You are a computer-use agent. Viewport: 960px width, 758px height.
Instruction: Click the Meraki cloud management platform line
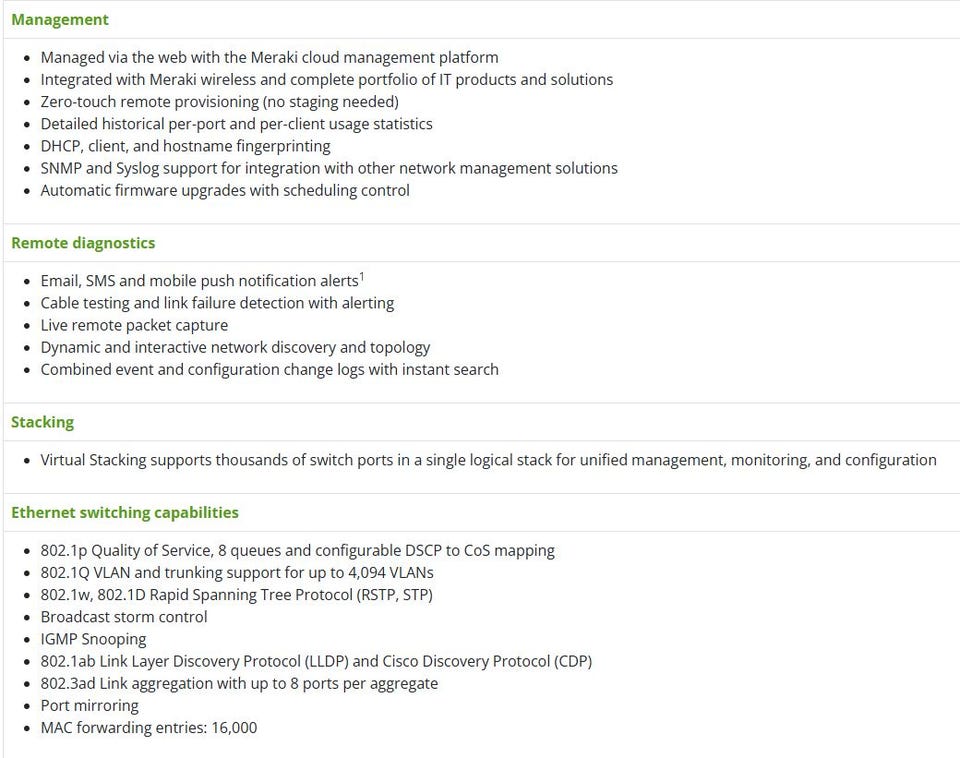click(x=269, y=57)
